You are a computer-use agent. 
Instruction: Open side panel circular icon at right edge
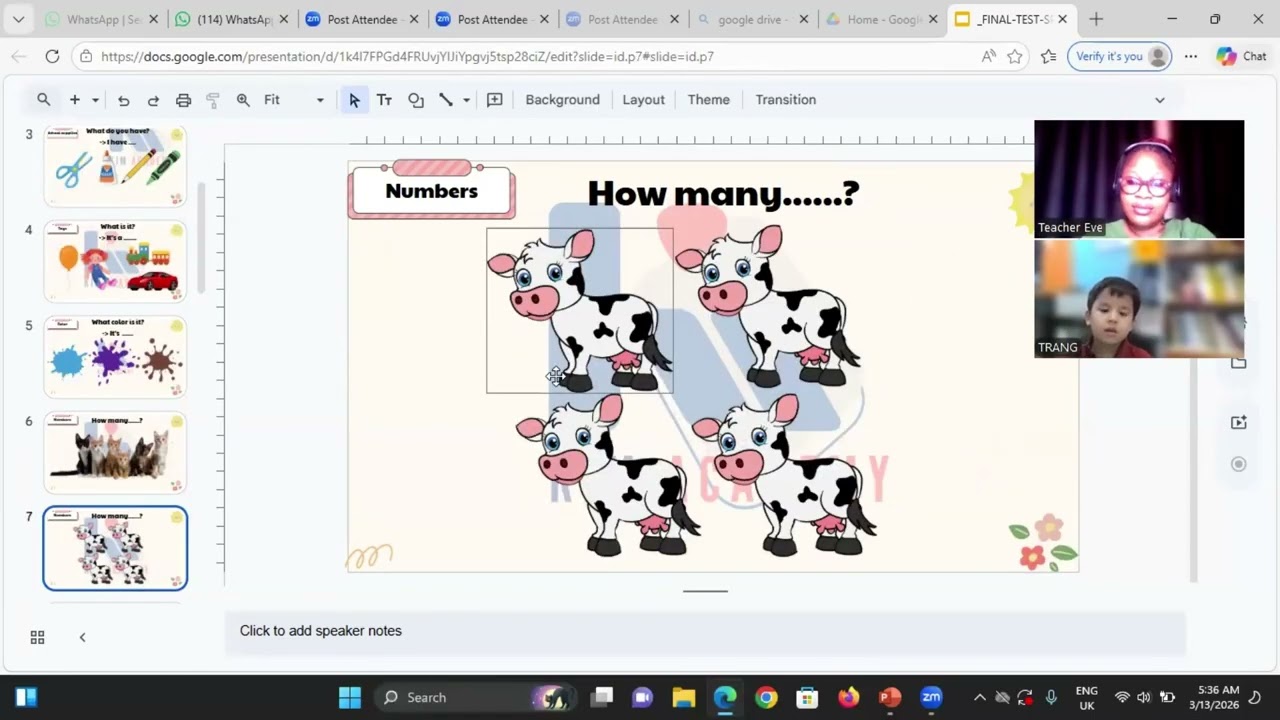coord(1238,464)
